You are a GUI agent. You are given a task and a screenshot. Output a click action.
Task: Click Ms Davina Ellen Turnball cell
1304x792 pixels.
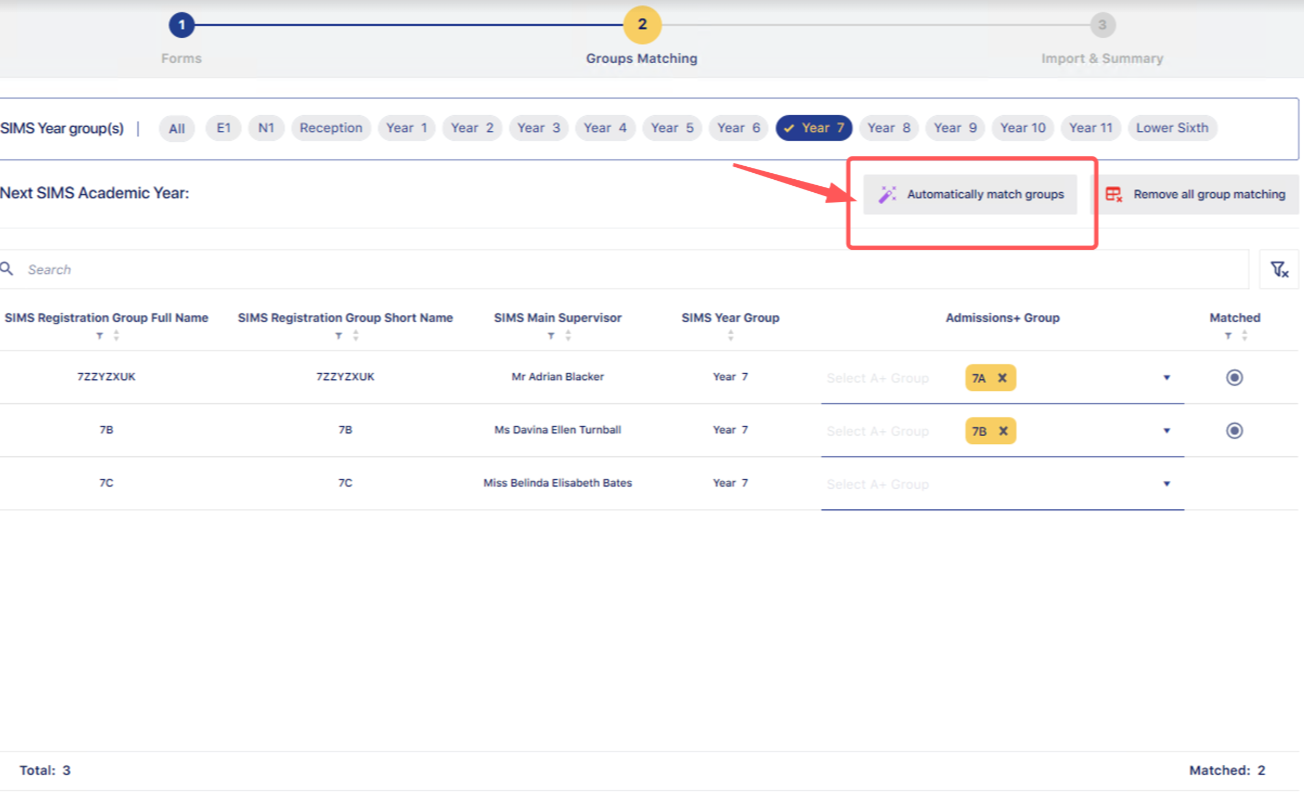pos(557,430)
